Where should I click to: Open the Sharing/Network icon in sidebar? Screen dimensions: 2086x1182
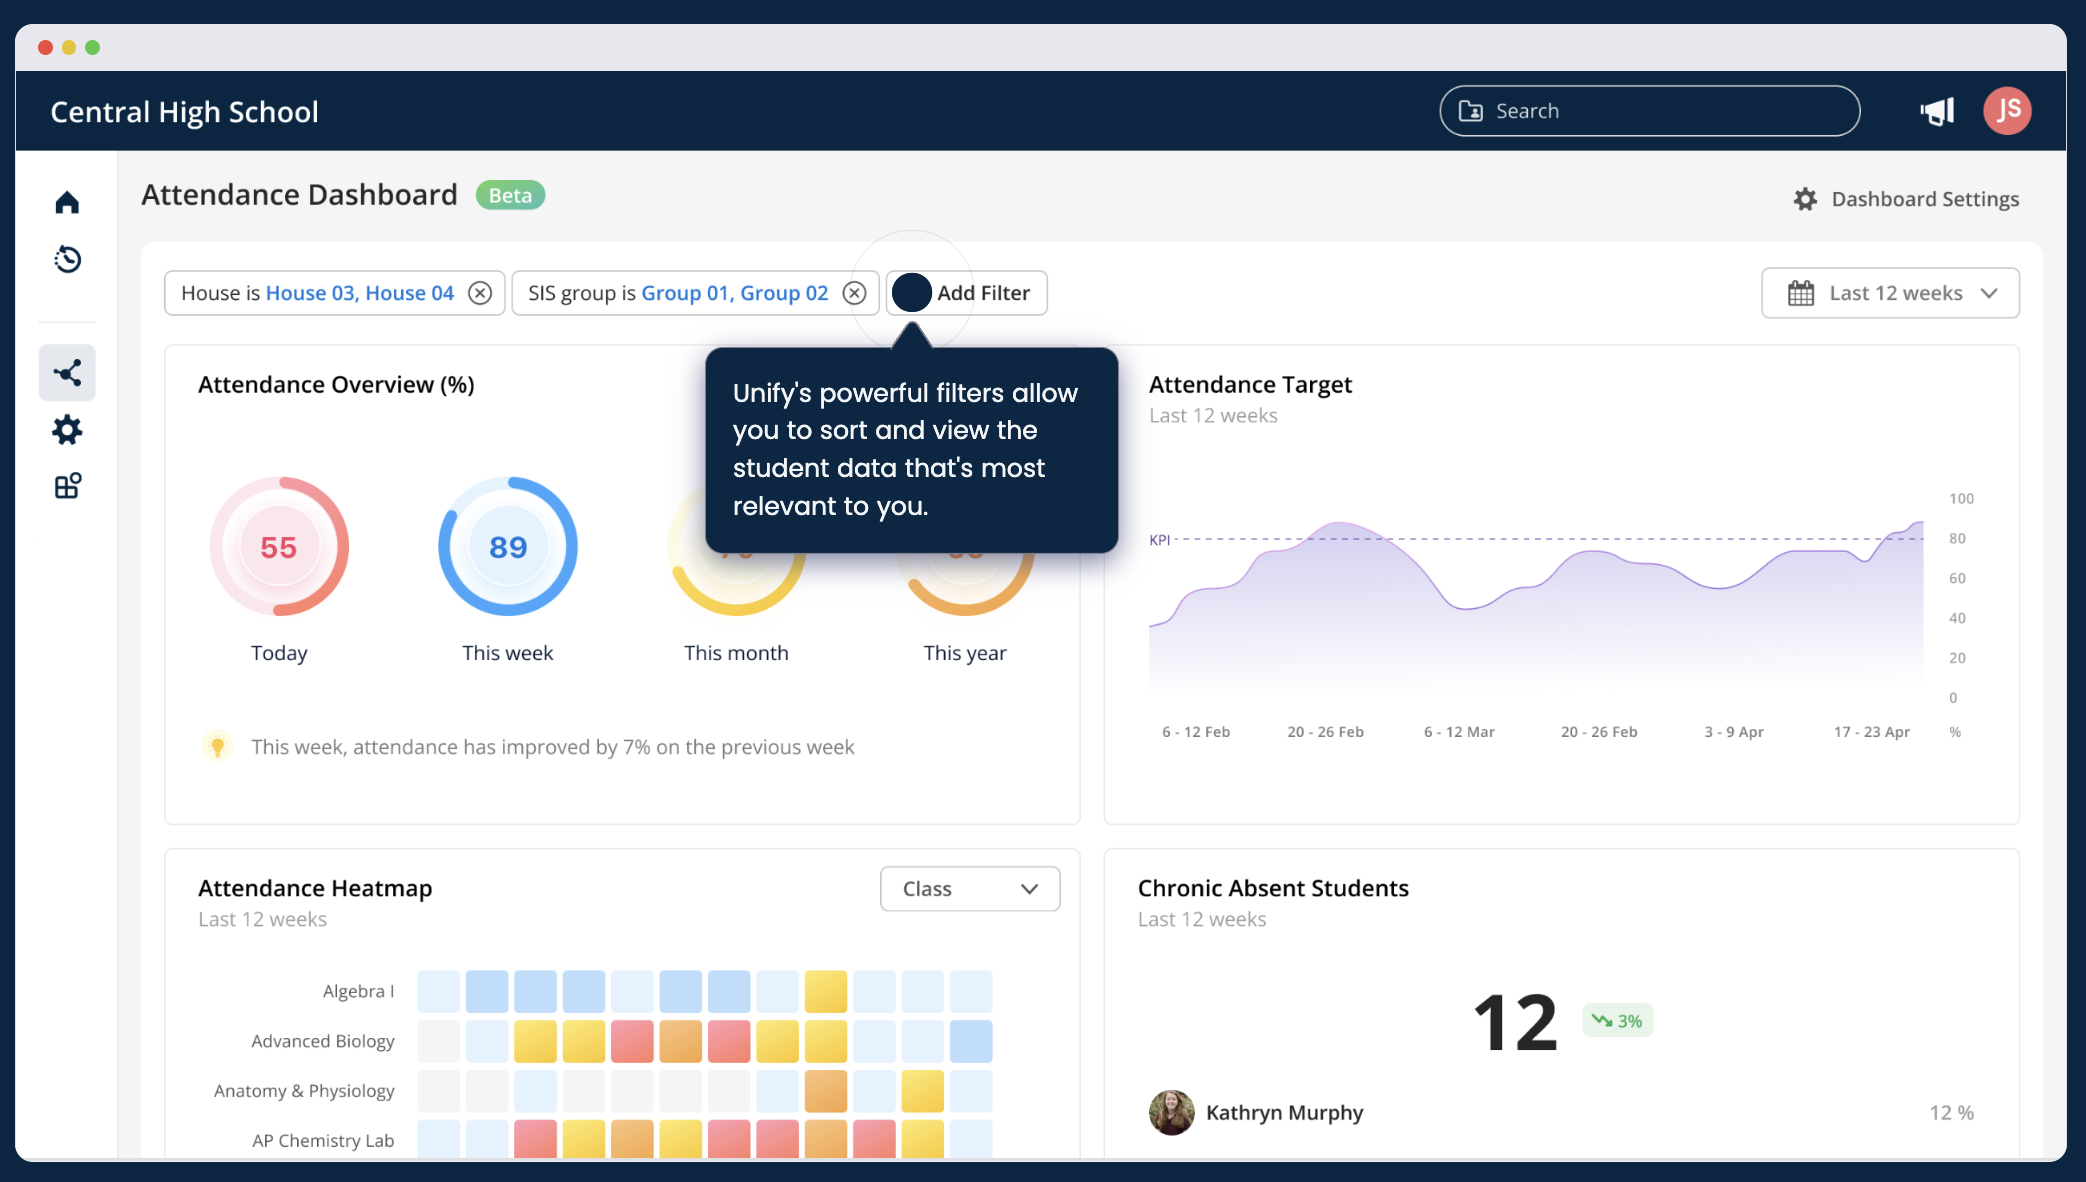point(66,372)
